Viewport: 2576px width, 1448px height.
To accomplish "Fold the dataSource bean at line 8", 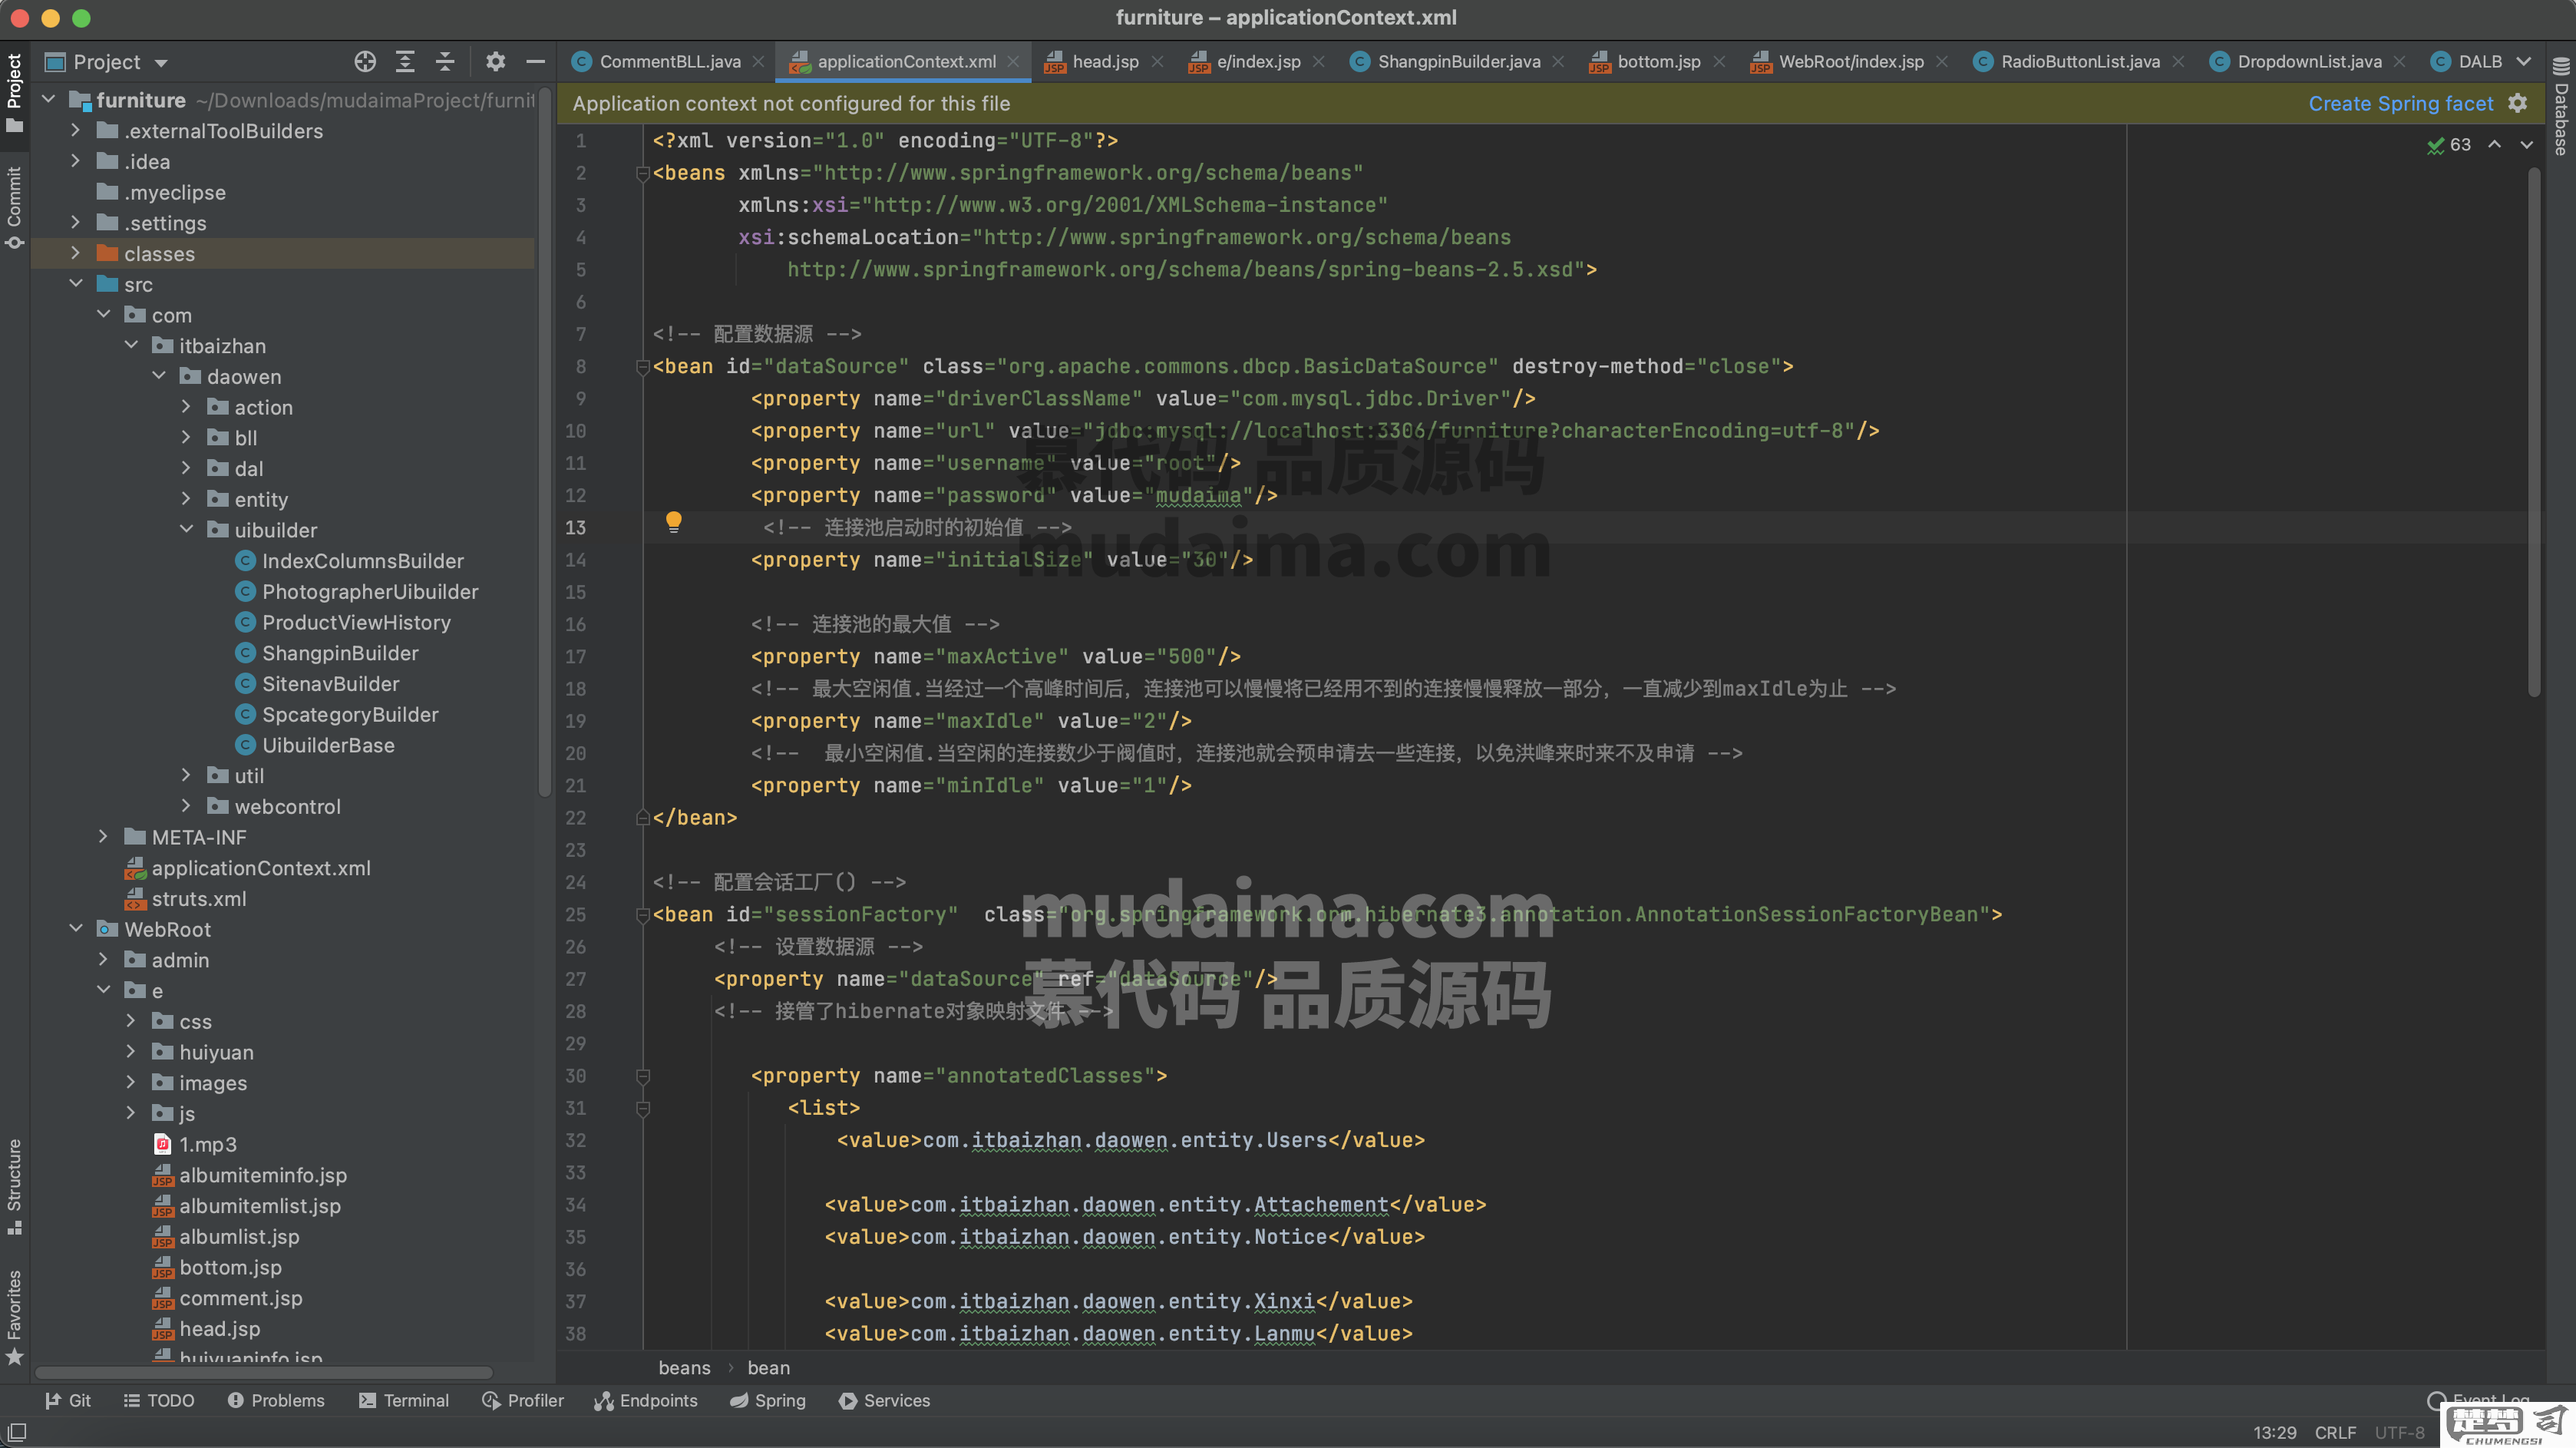I will tap(643, 367).
